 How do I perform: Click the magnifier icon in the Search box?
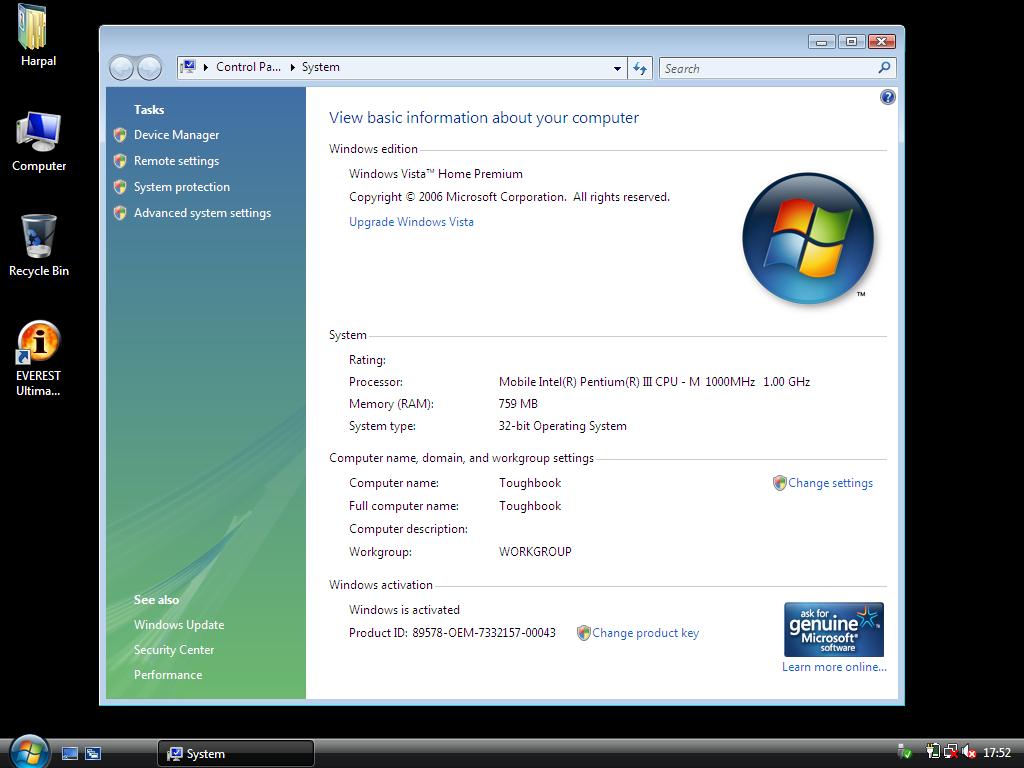click(884, 67)
